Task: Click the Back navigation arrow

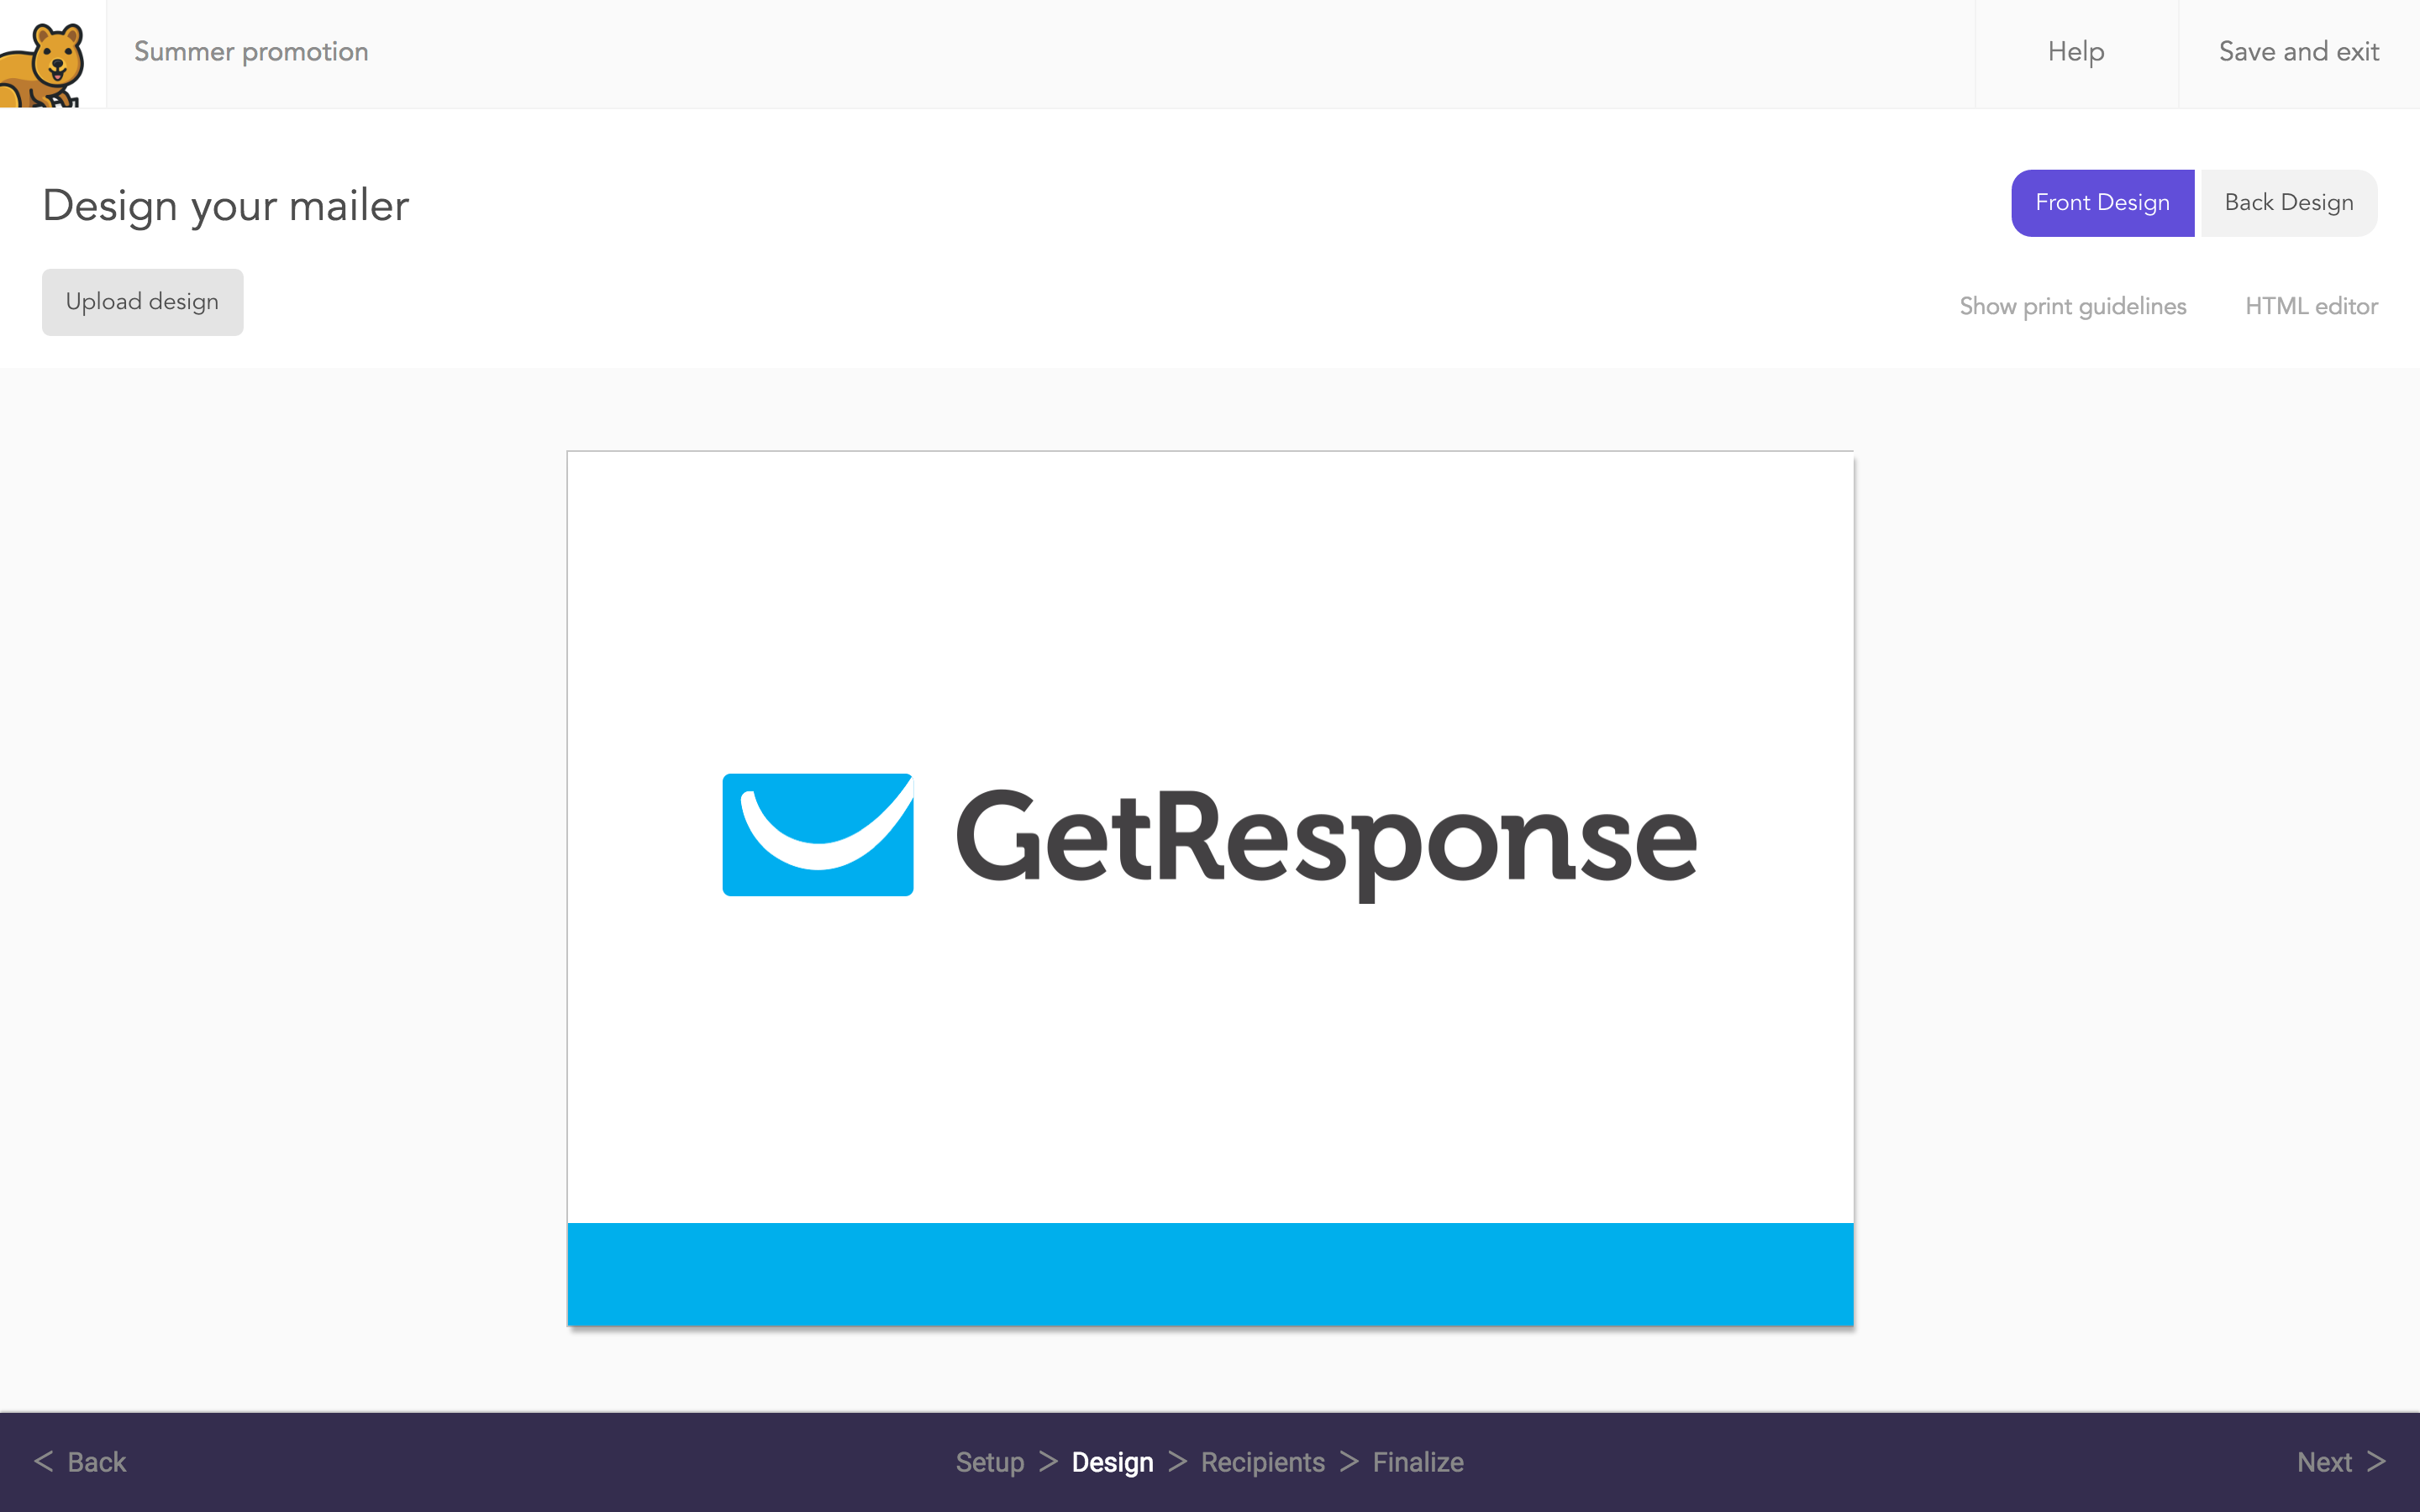Action: pyautogui.click(x=45, y=1463)
